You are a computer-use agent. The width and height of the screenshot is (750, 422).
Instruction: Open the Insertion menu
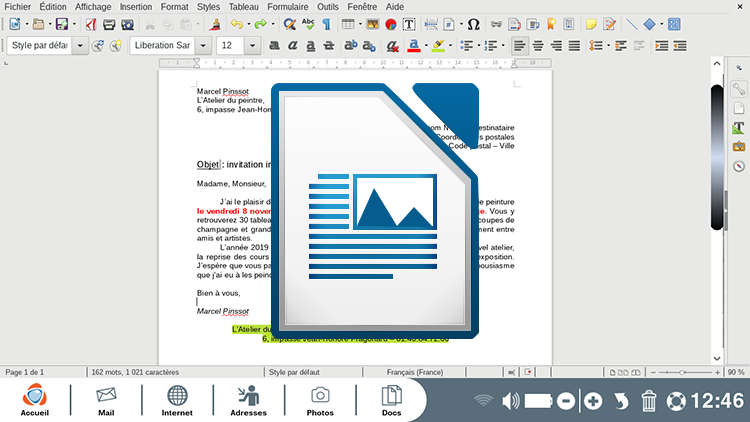(x=136, y=7)
